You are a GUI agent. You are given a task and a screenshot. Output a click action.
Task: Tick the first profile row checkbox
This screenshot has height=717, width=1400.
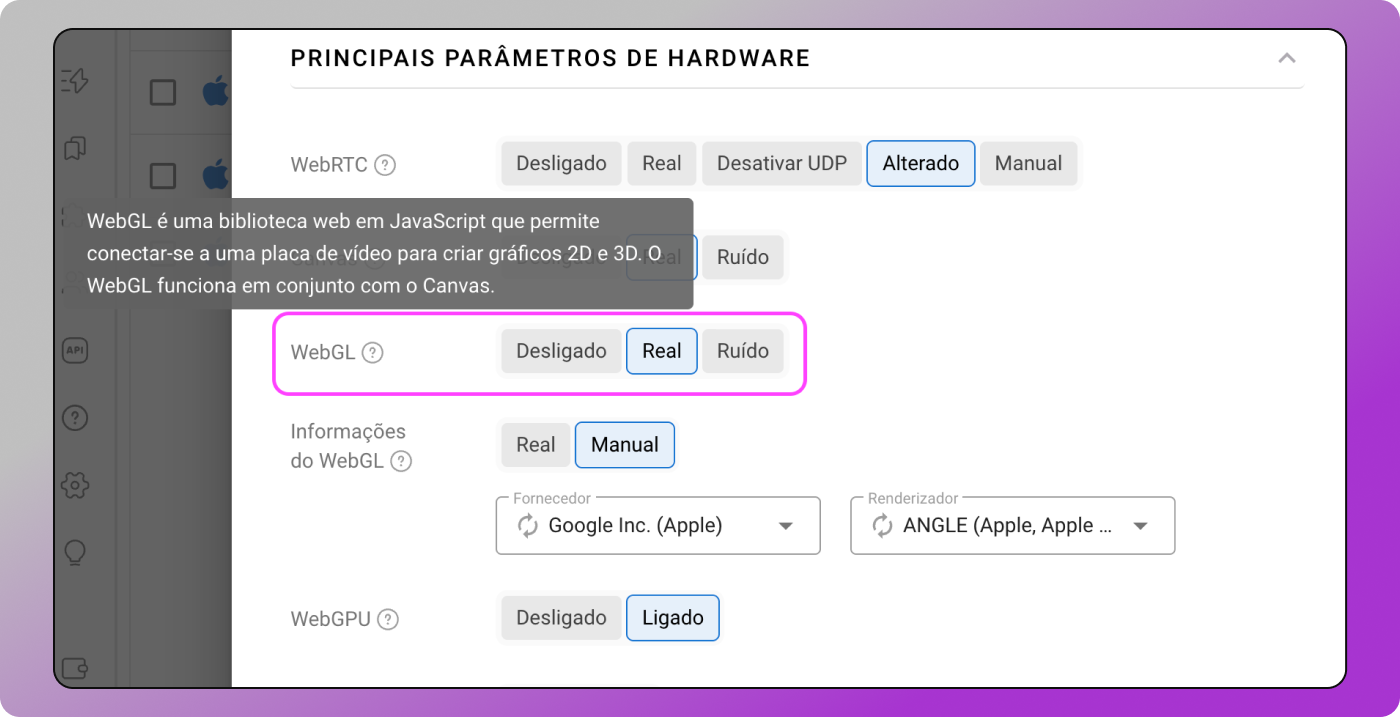163,93
